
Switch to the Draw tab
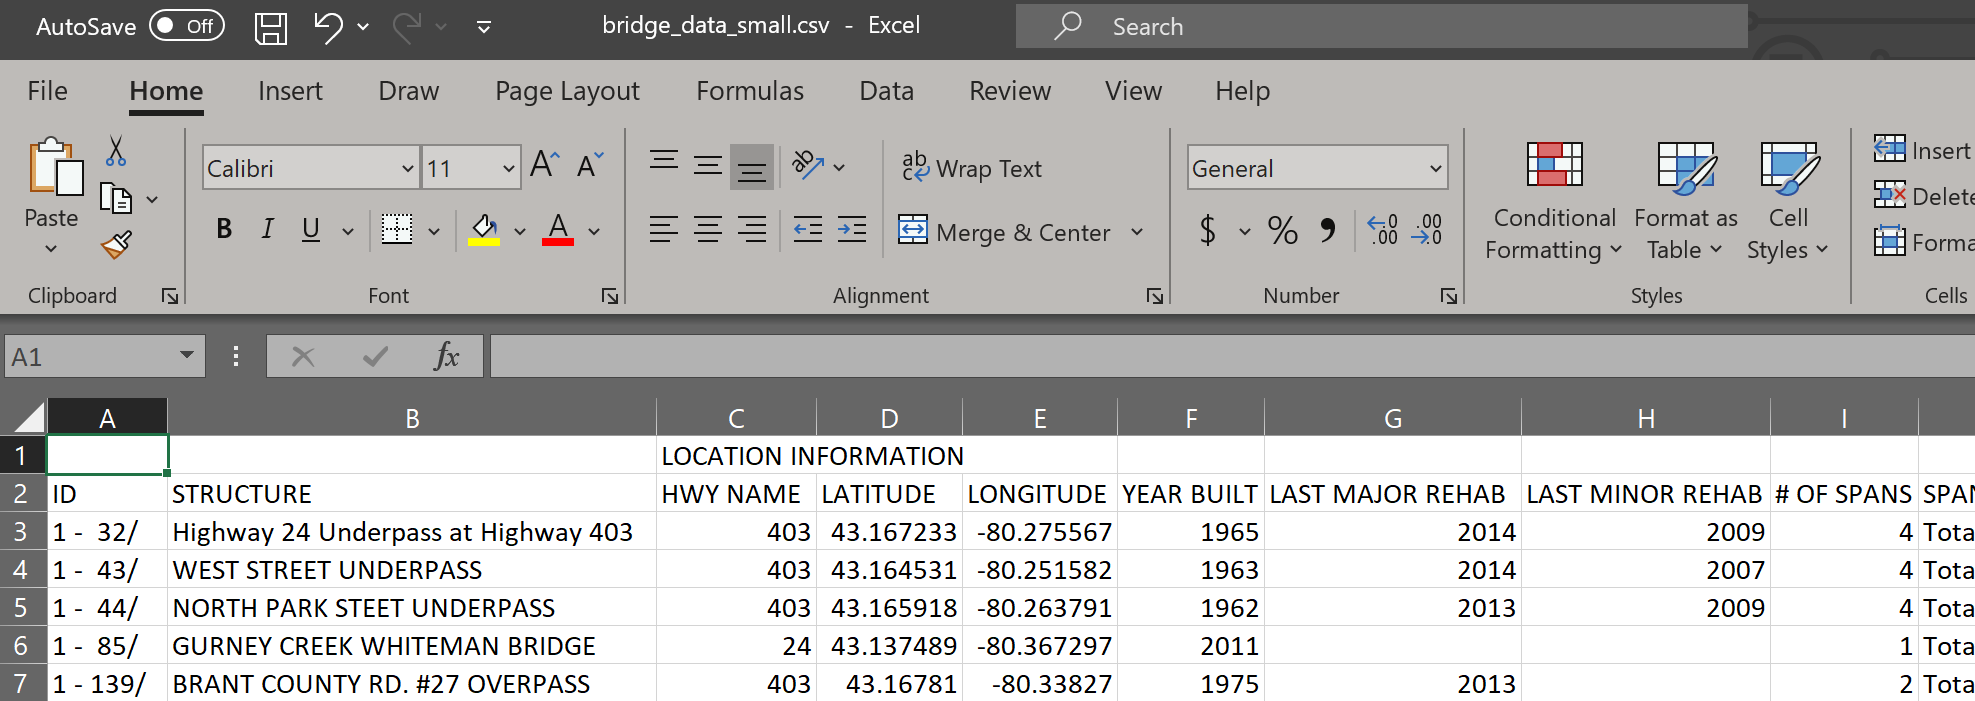(408, 91)
